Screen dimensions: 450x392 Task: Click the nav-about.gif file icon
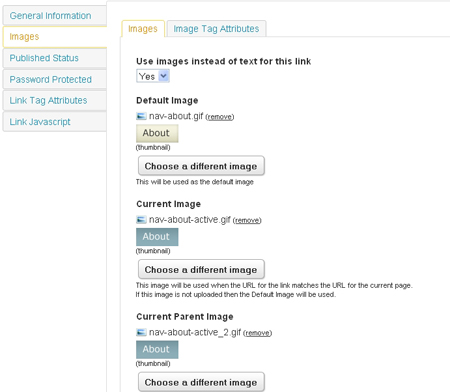point(141,116)
